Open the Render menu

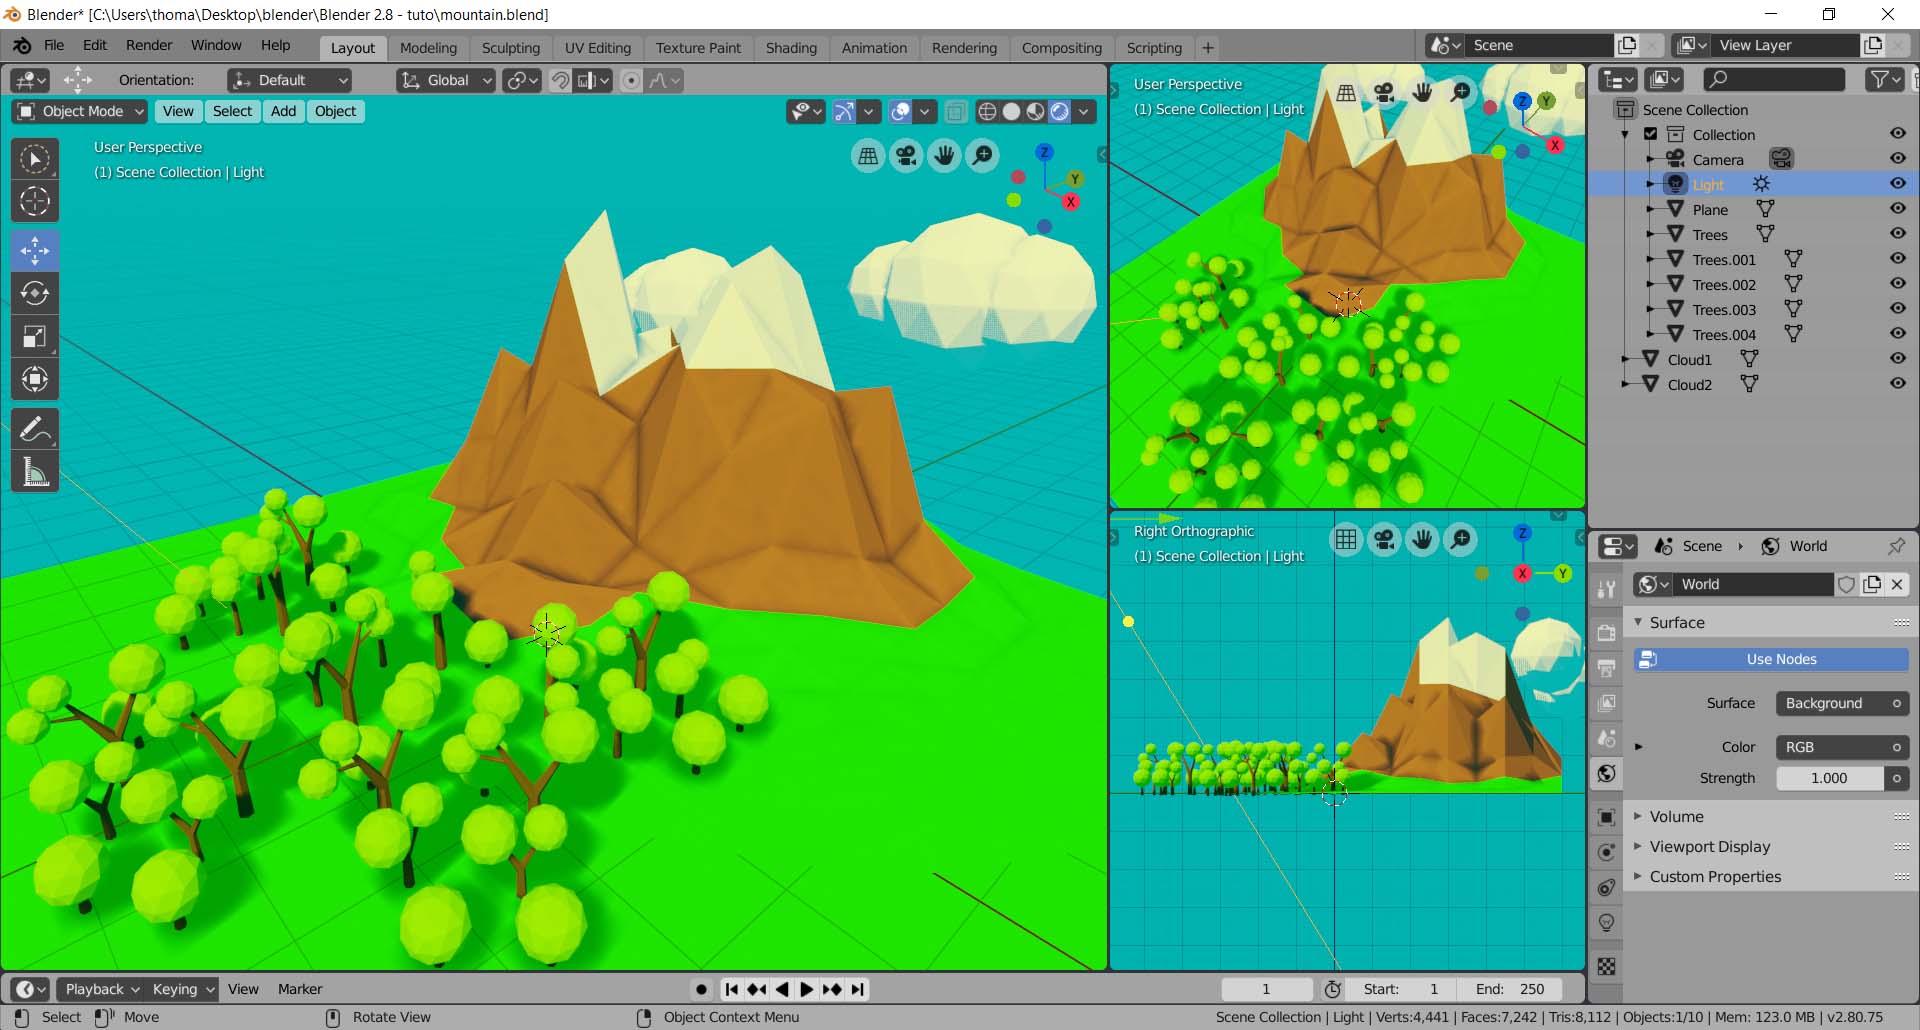tap(149, 45)
